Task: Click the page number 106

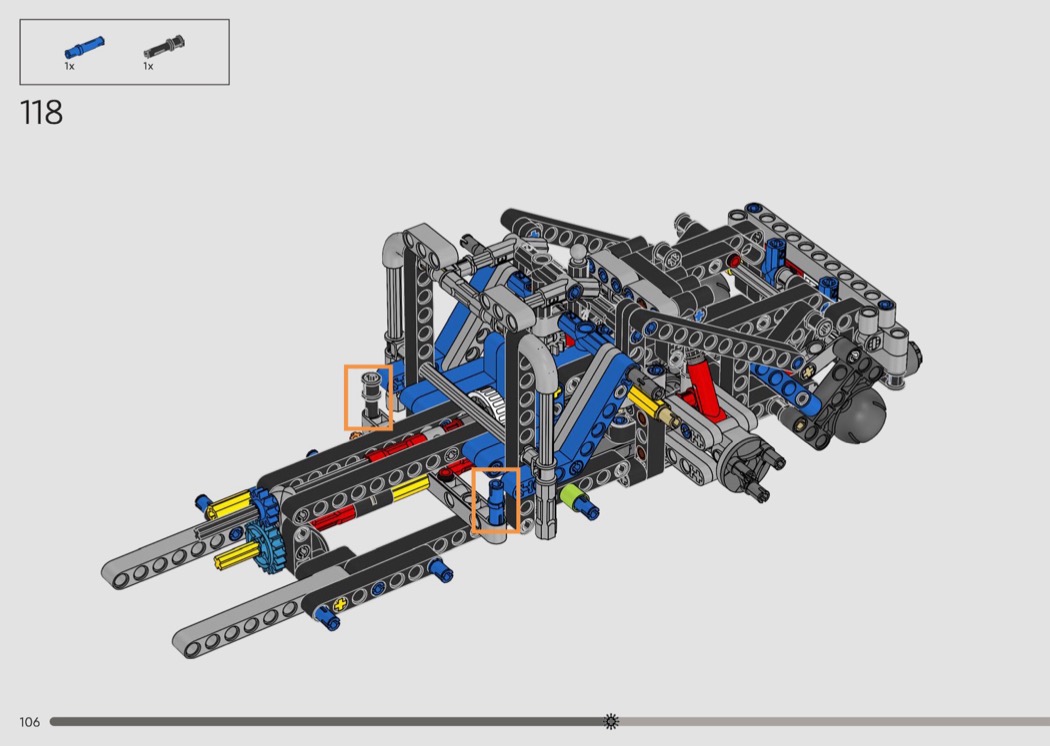Action: pos(29,722)
